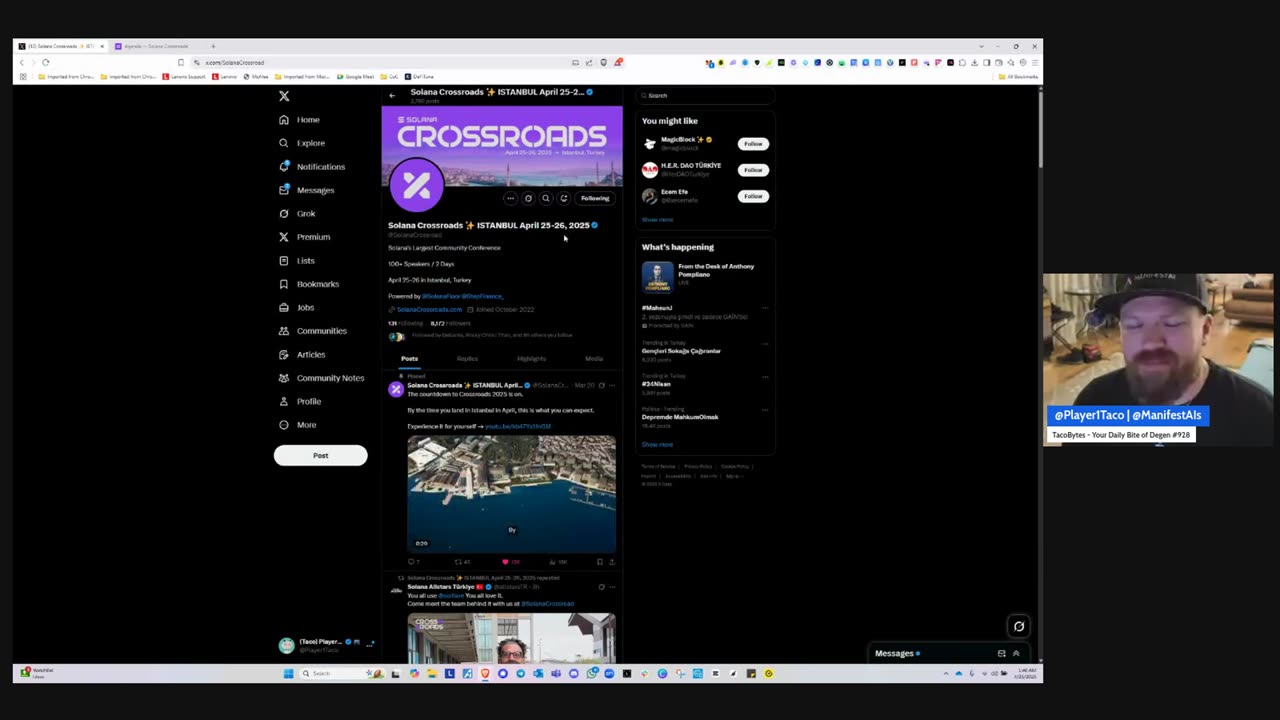Click the @SolanaCrossroad mention in Allstars post
The width and height of the screenshot is (1280, 720).
tap(548, 604)
